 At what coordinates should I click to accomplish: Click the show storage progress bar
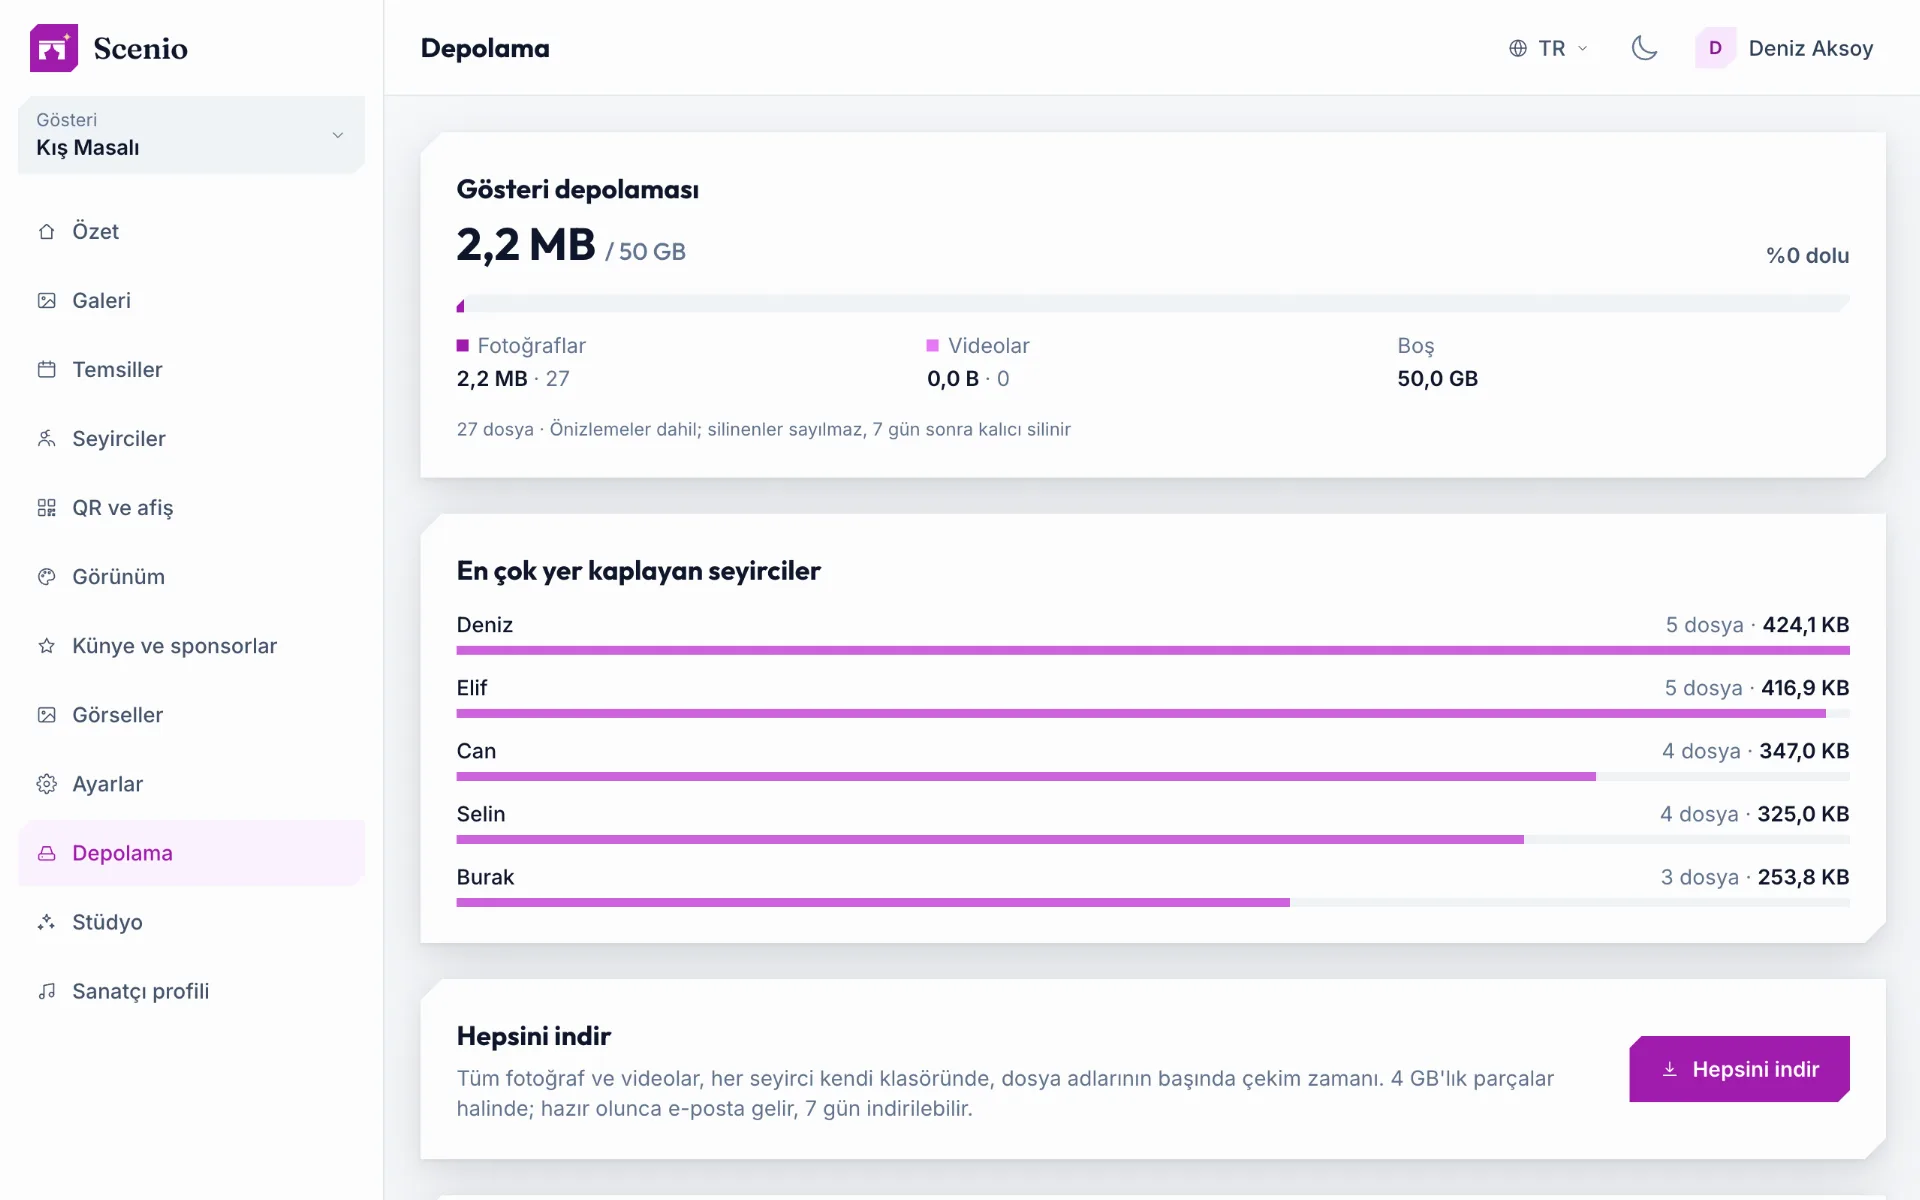[x=1153, y=304]
